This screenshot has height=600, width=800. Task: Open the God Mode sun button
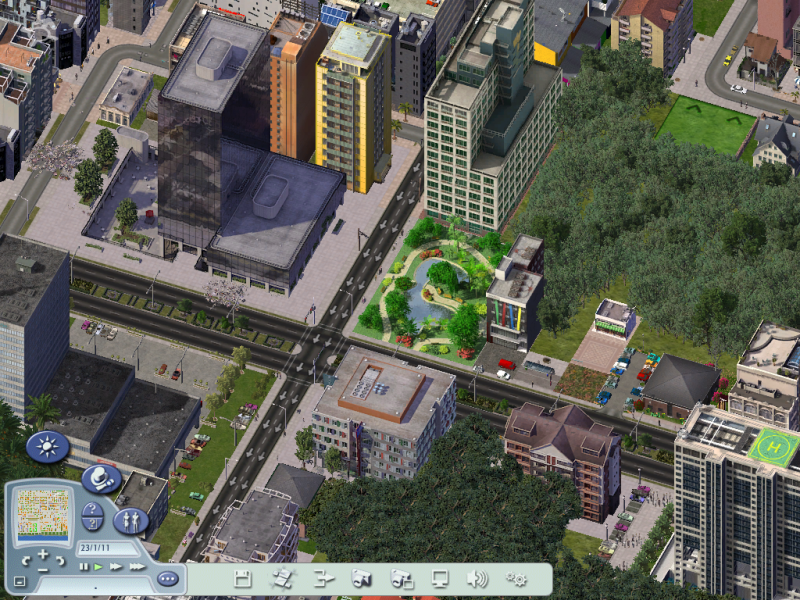pos(47,446)
